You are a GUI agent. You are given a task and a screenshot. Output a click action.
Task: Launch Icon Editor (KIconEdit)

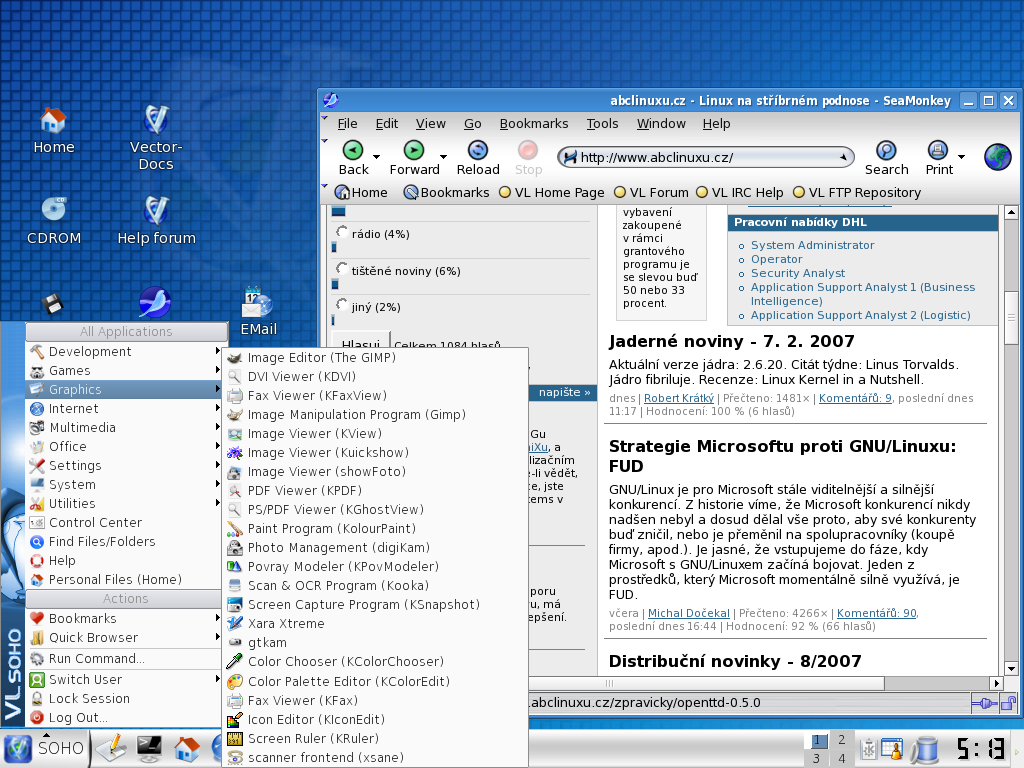click(376, 719)
